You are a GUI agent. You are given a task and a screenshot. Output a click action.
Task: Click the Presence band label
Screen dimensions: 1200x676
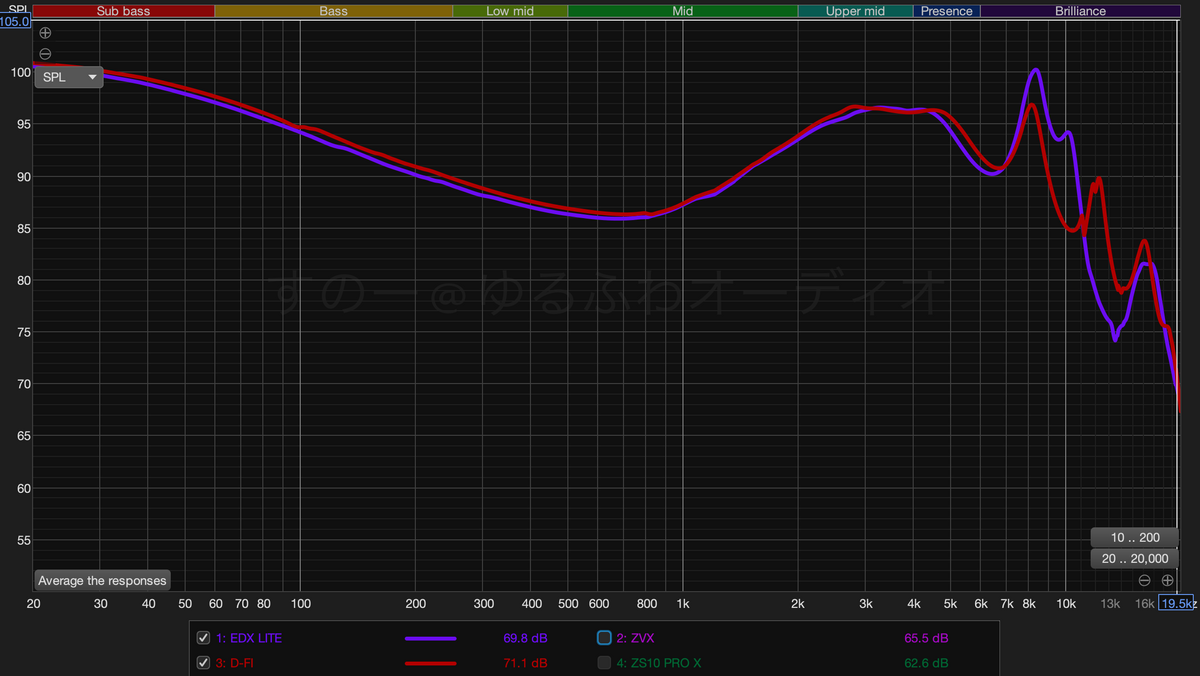click(947, 11)
